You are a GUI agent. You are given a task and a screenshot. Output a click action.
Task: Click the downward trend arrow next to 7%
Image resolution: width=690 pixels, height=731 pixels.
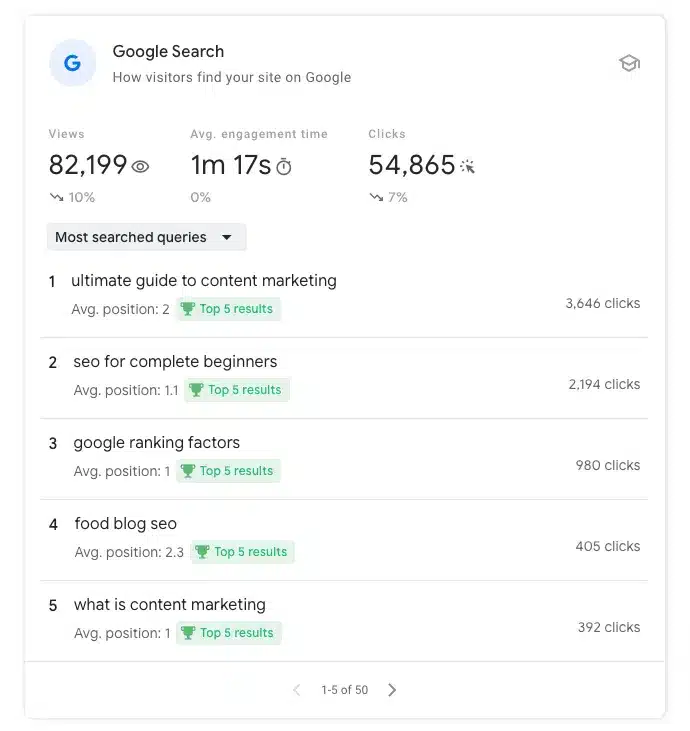[376, 197]
